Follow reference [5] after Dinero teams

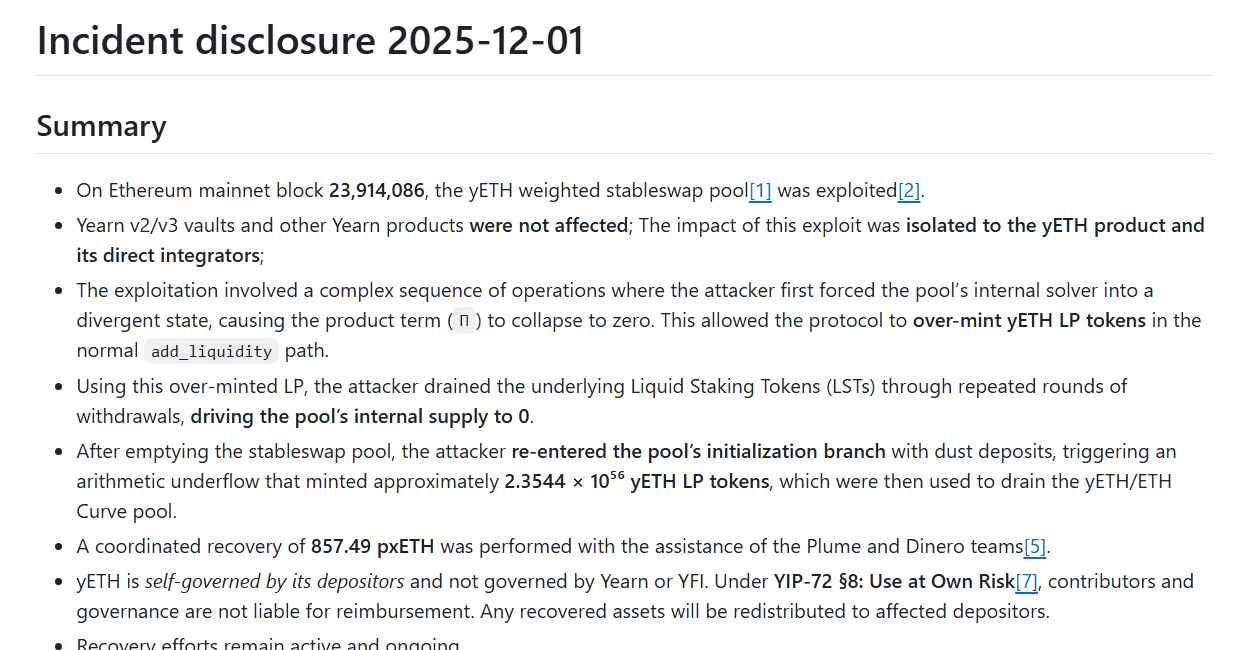[1034, 547]
